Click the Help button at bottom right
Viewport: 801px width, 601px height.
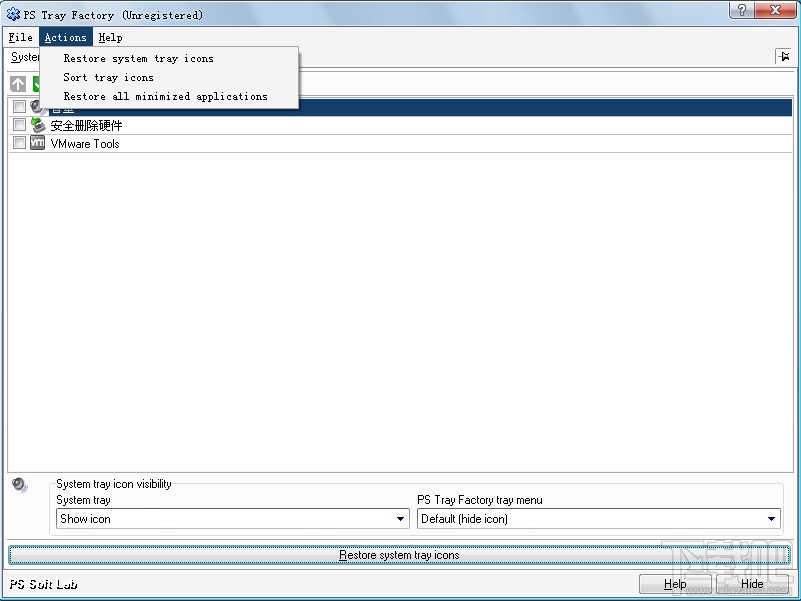[675, 584]
